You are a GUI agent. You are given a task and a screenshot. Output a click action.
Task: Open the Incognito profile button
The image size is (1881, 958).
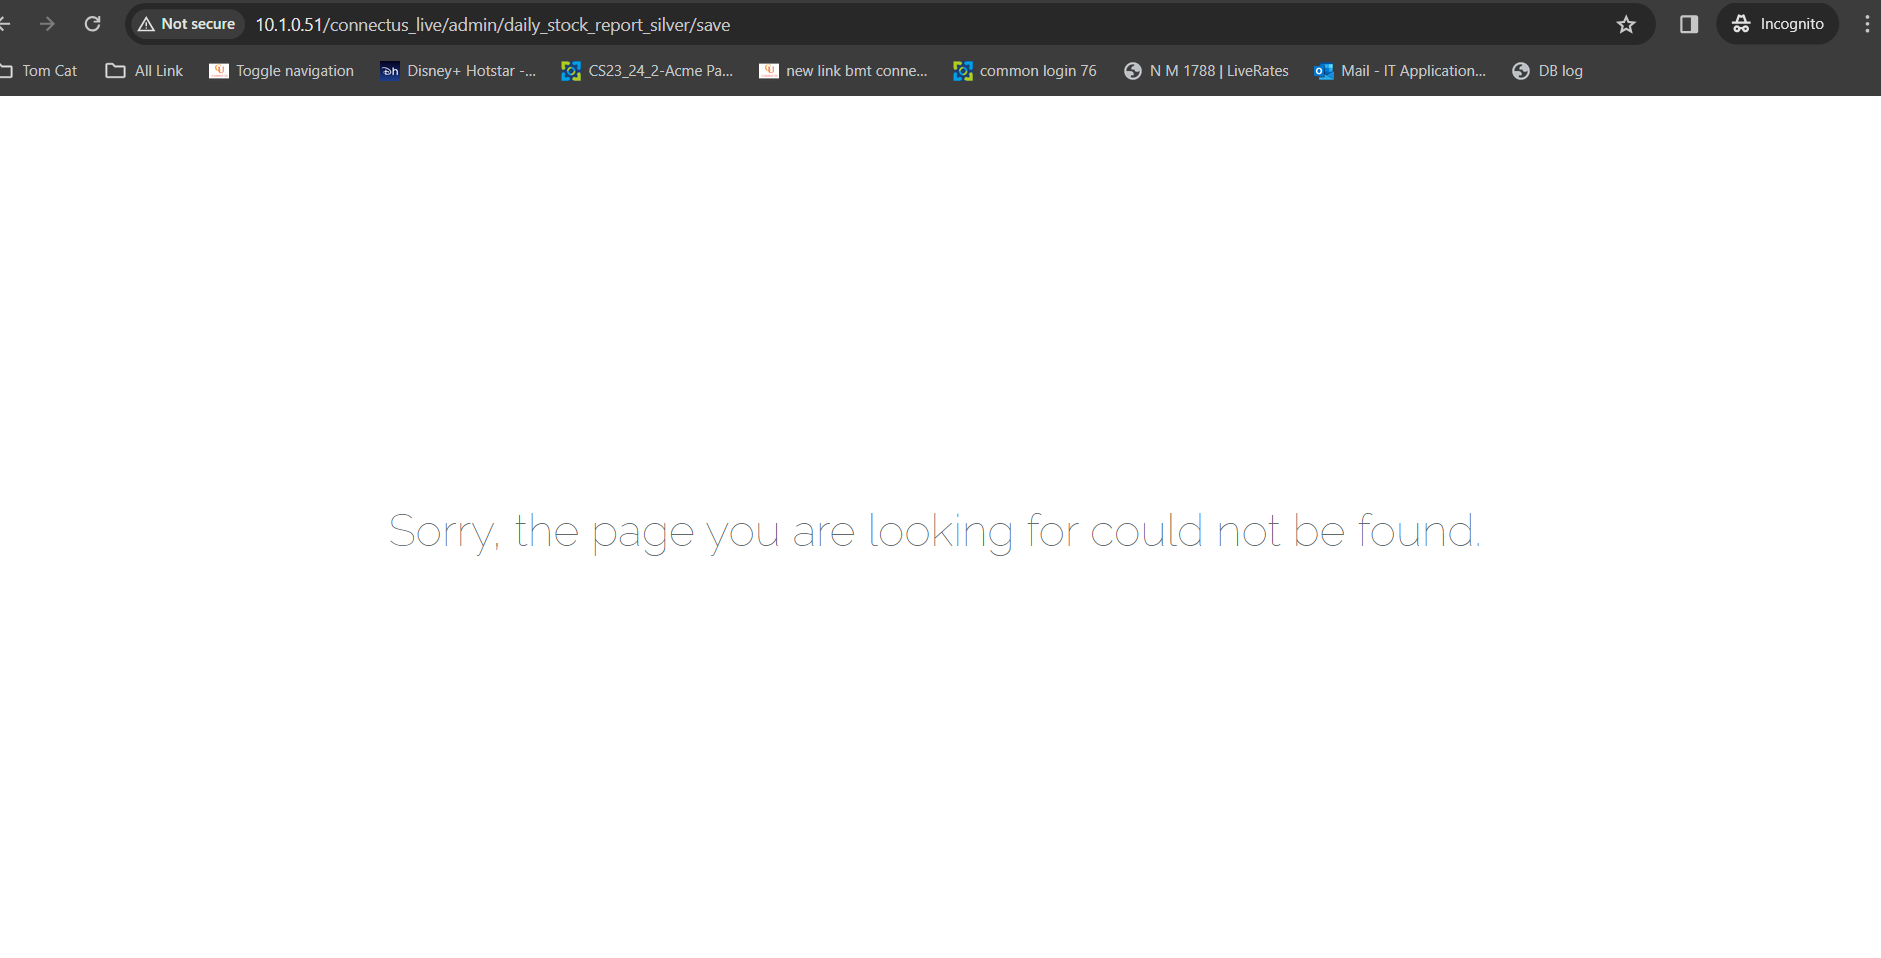point(1778,24)
